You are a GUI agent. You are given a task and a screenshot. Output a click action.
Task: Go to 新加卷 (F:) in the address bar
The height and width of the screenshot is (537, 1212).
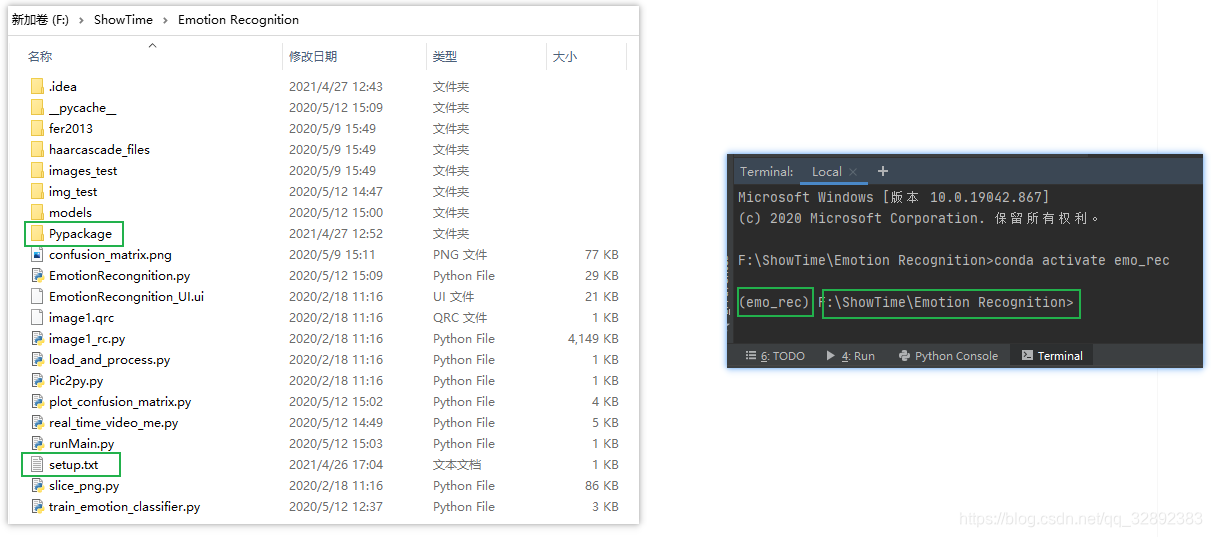40,19
